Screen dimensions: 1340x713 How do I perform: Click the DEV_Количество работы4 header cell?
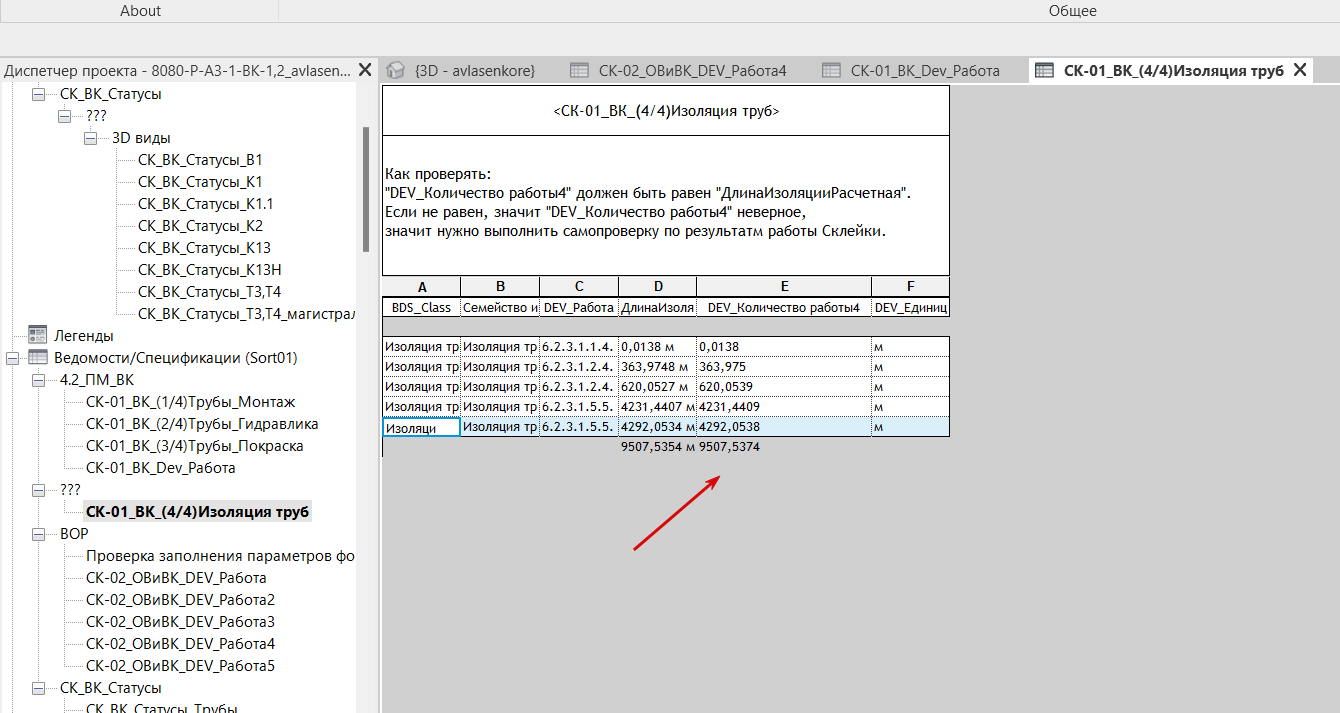(x=784, y=308)
